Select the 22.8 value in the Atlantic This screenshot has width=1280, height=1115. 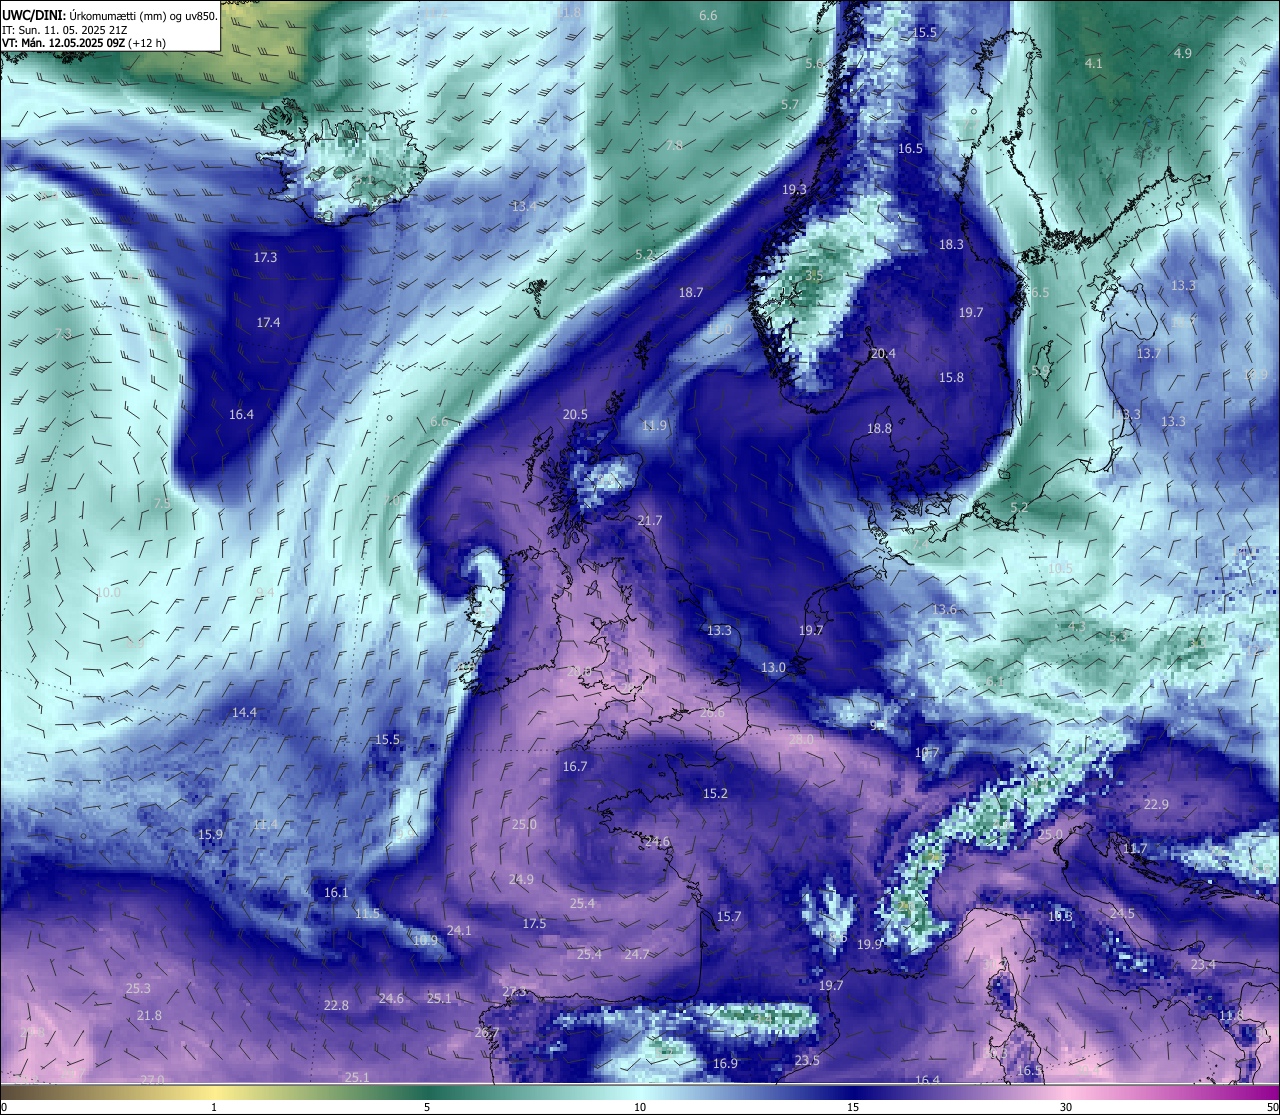(336, 1005)
